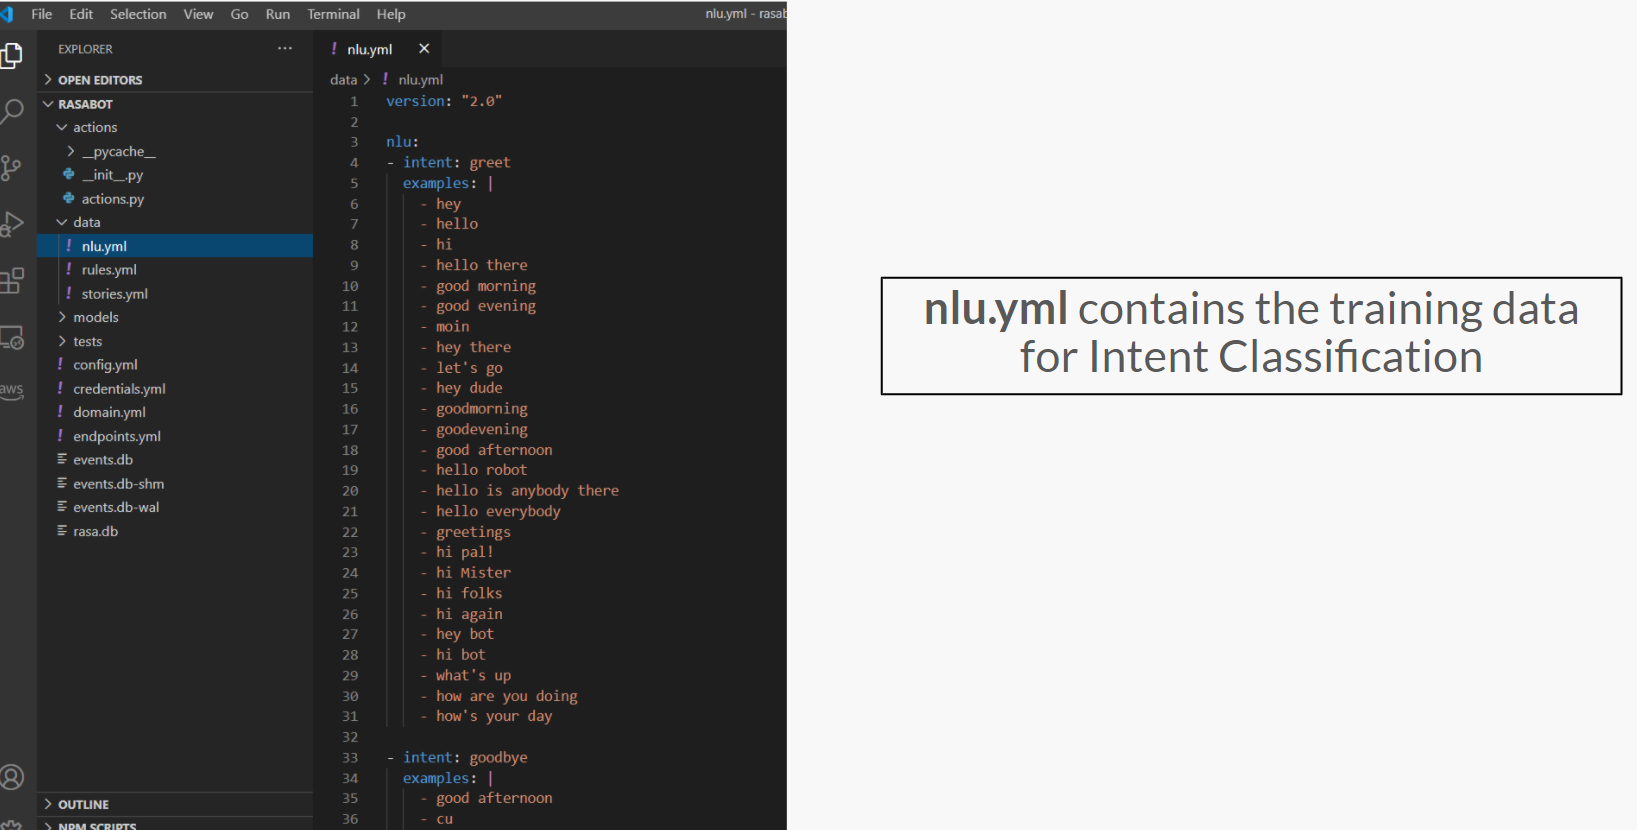Select events.db-wal in the explorer

click(x=175, y=507)
